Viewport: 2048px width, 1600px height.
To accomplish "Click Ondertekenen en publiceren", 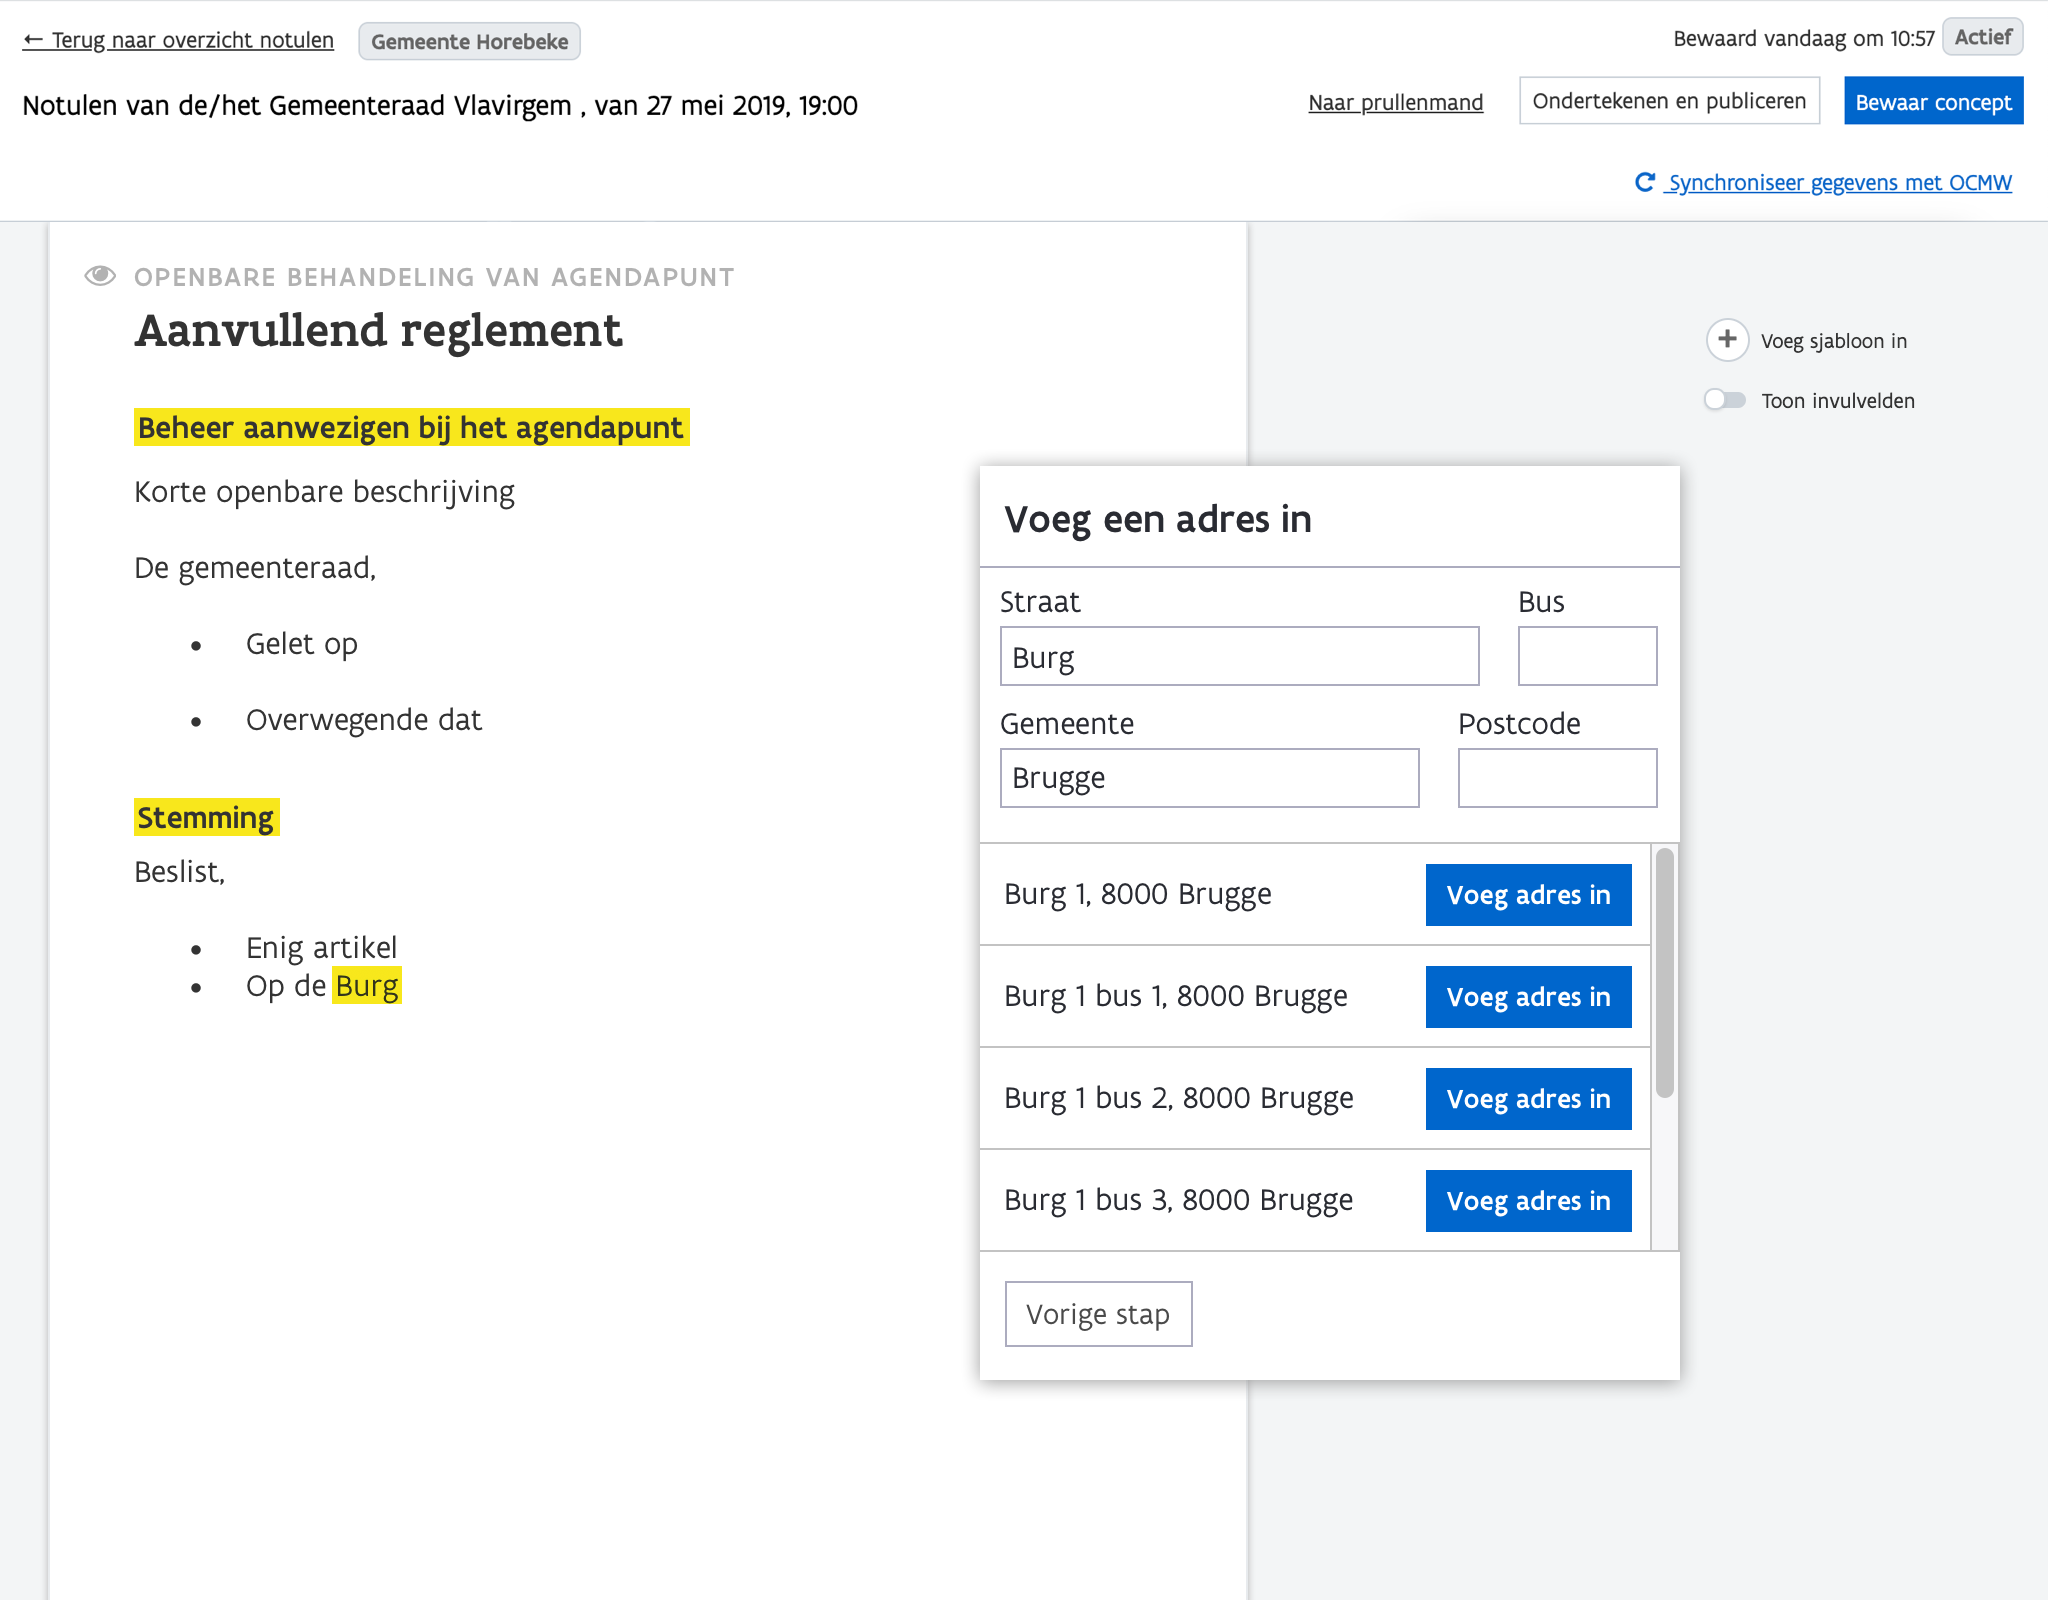I will pyautogui.click(x=1669, y=101).
